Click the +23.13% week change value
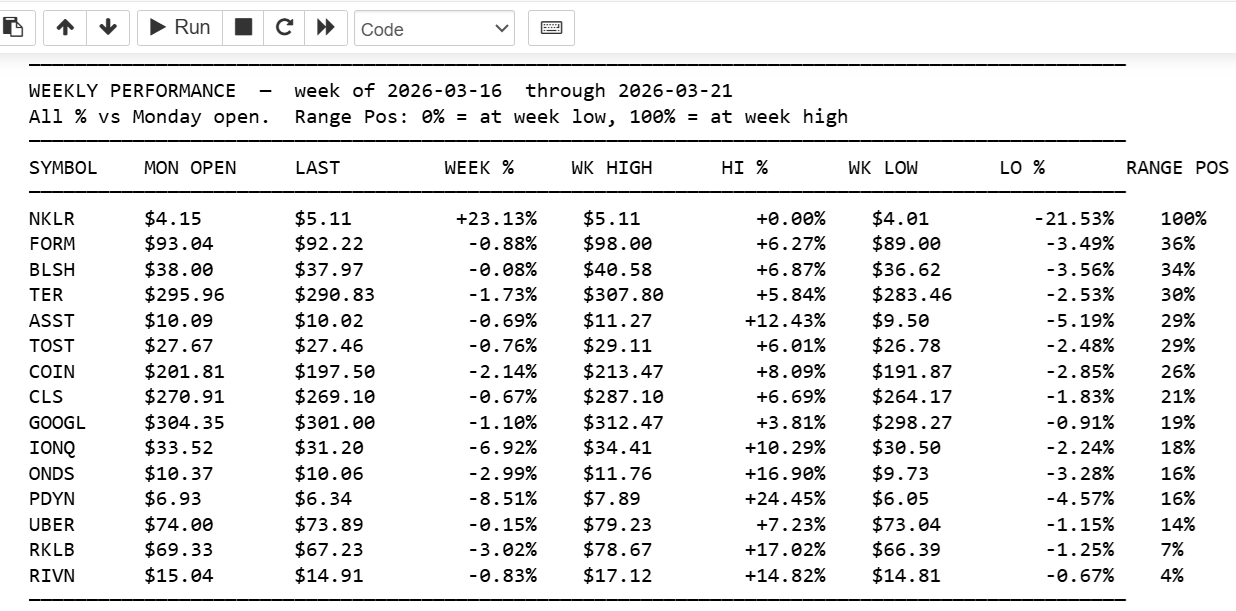Screen dimensions: 1236x611 (x=497, y=219)
